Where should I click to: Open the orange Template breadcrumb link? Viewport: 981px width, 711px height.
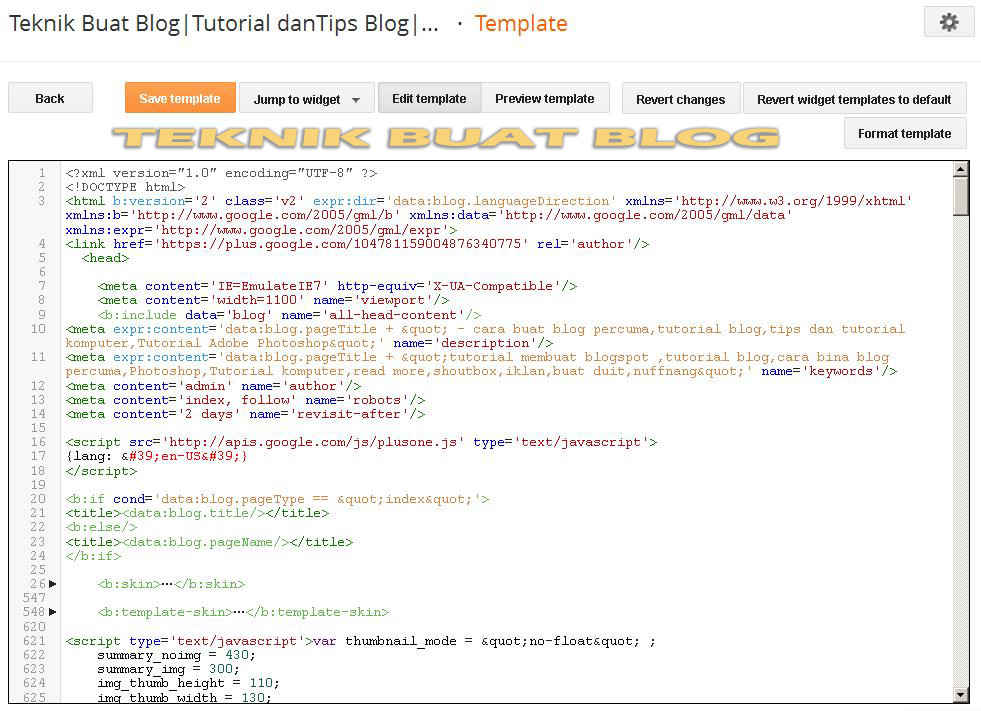(x=520, y=22)
